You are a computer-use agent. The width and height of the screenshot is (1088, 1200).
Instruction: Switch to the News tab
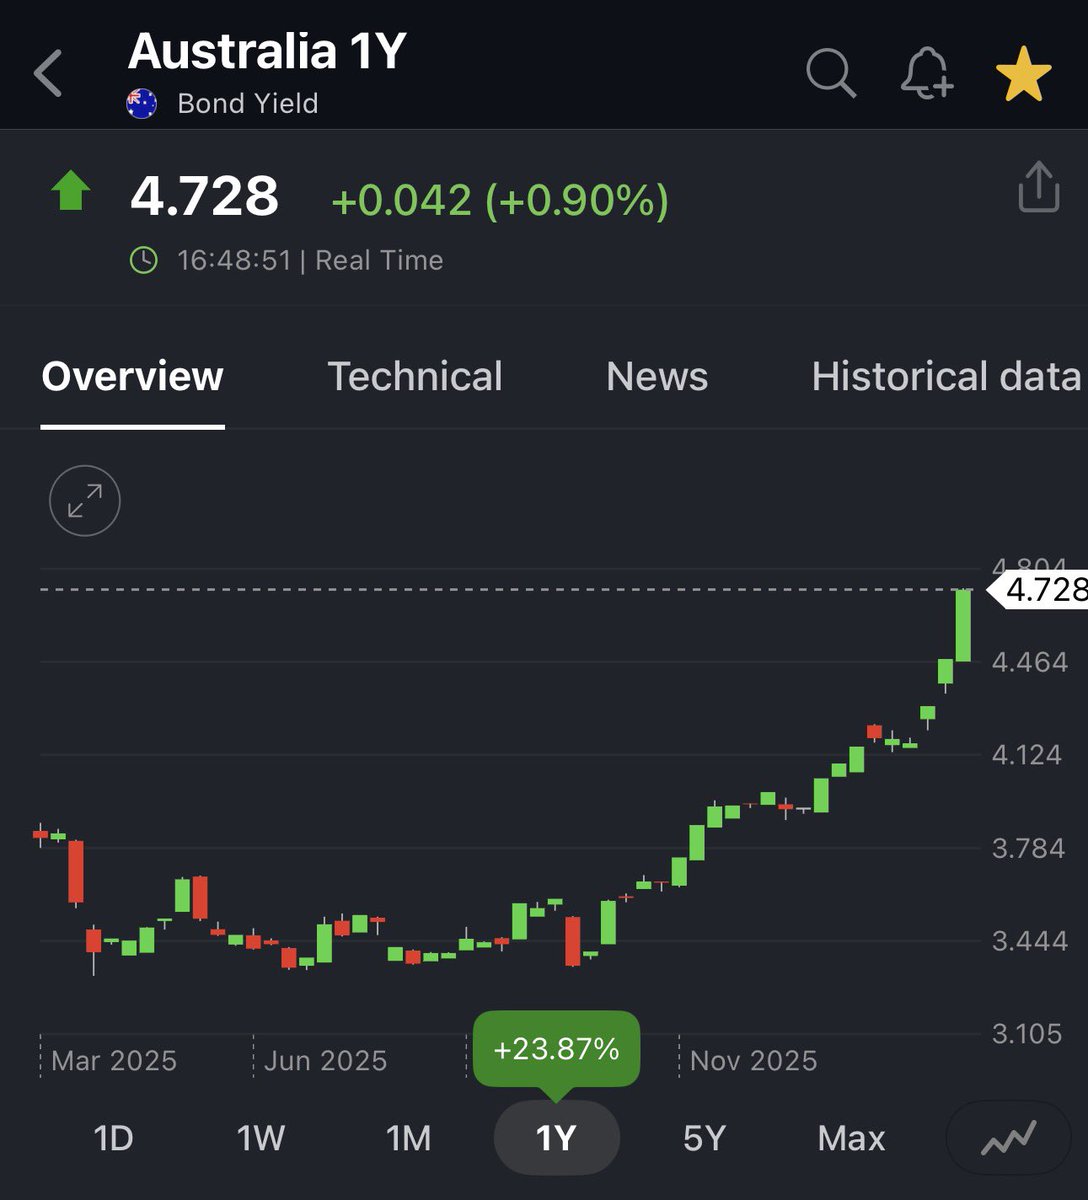click(x=657, y=377)
